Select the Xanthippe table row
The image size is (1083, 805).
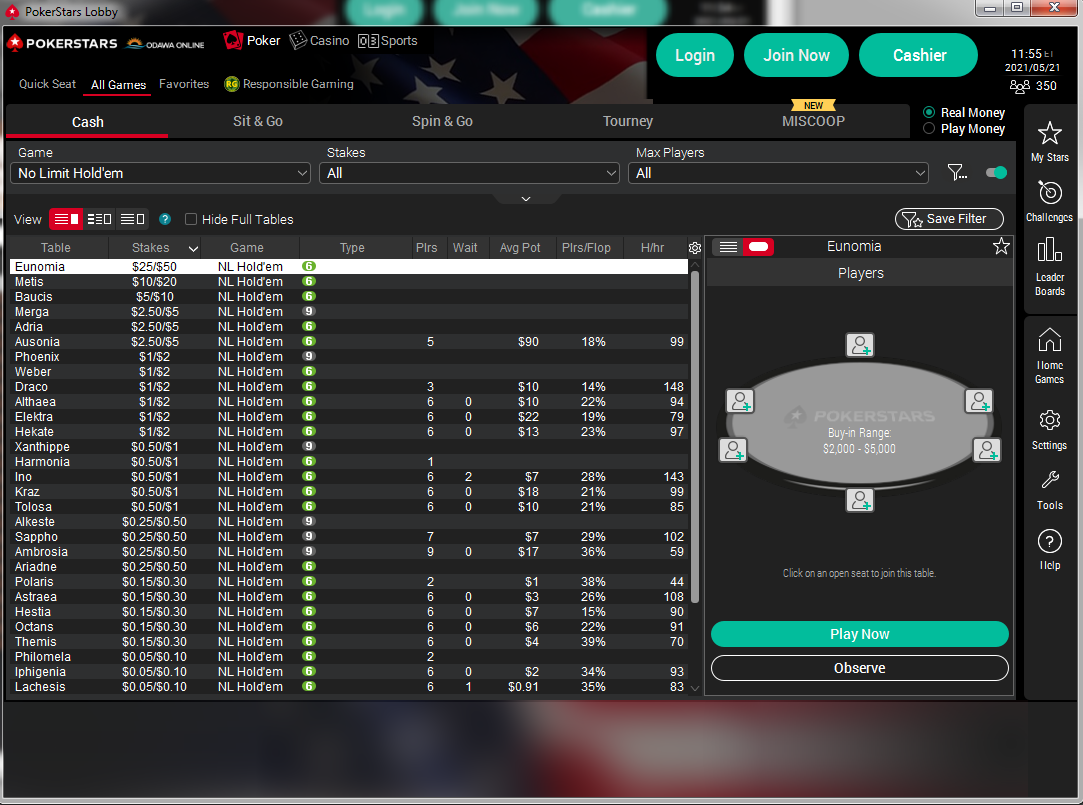[349, 447]
